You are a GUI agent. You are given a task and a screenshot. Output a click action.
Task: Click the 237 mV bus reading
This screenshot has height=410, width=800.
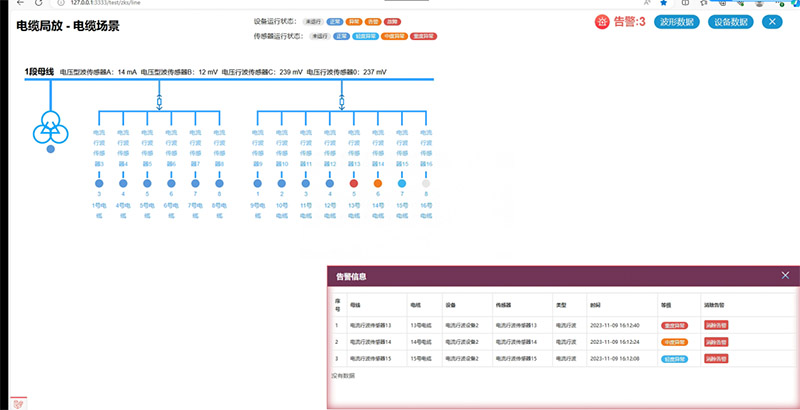(346, 72)
